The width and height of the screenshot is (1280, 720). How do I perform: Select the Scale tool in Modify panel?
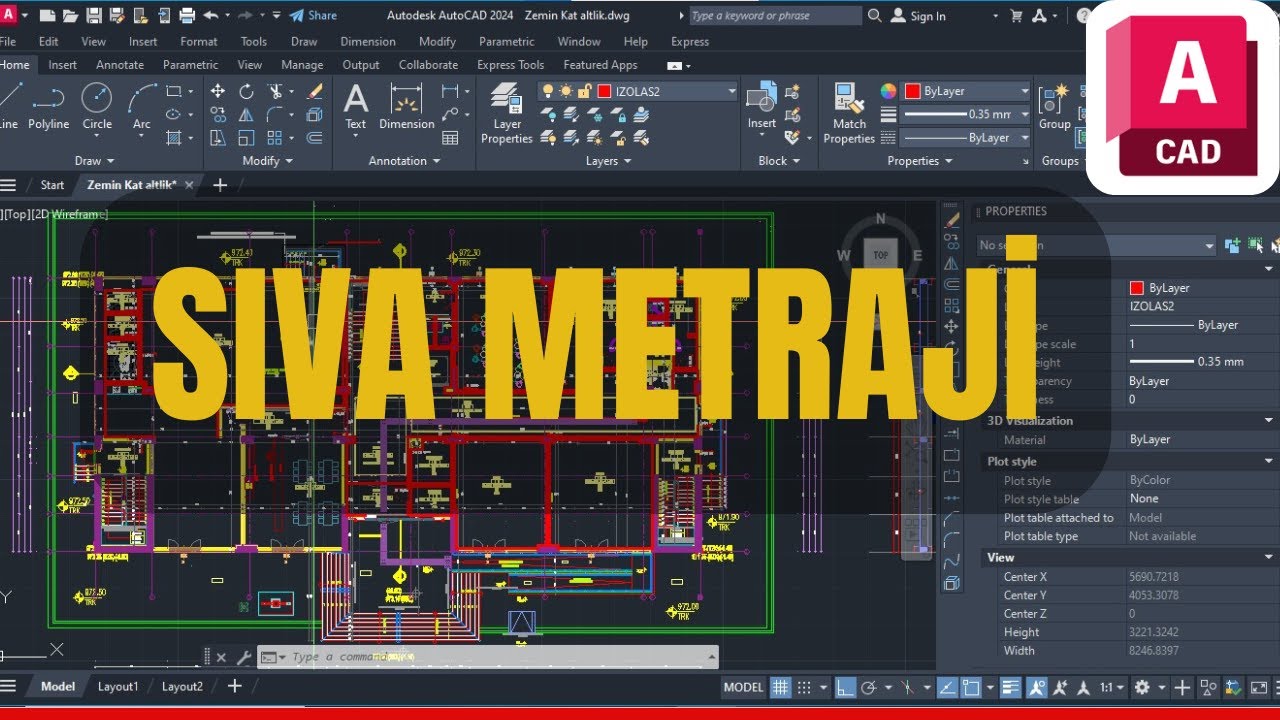(246, 138)
